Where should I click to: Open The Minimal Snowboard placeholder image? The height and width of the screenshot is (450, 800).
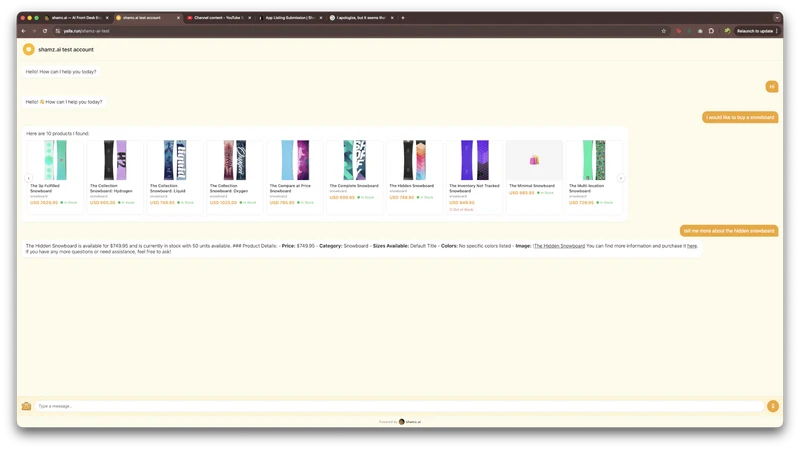pyautogui.click(x=534, y=160)
